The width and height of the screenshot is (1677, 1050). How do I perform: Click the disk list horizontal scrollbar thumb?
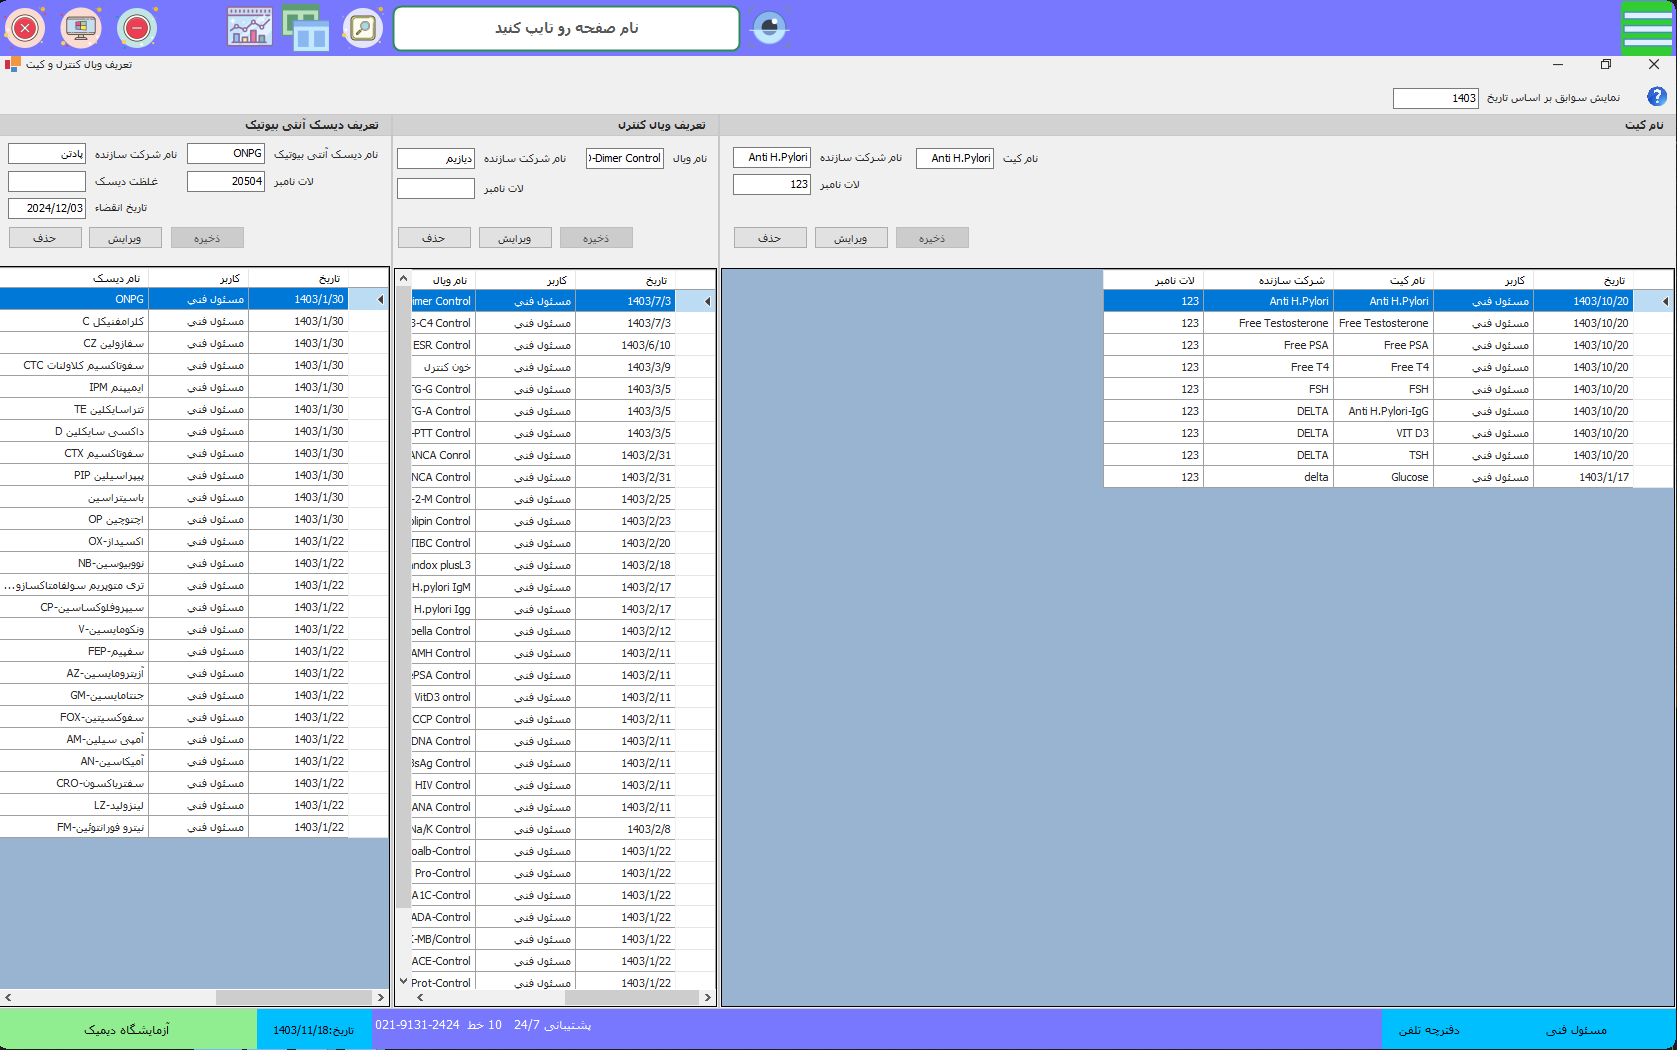point(294,997)
